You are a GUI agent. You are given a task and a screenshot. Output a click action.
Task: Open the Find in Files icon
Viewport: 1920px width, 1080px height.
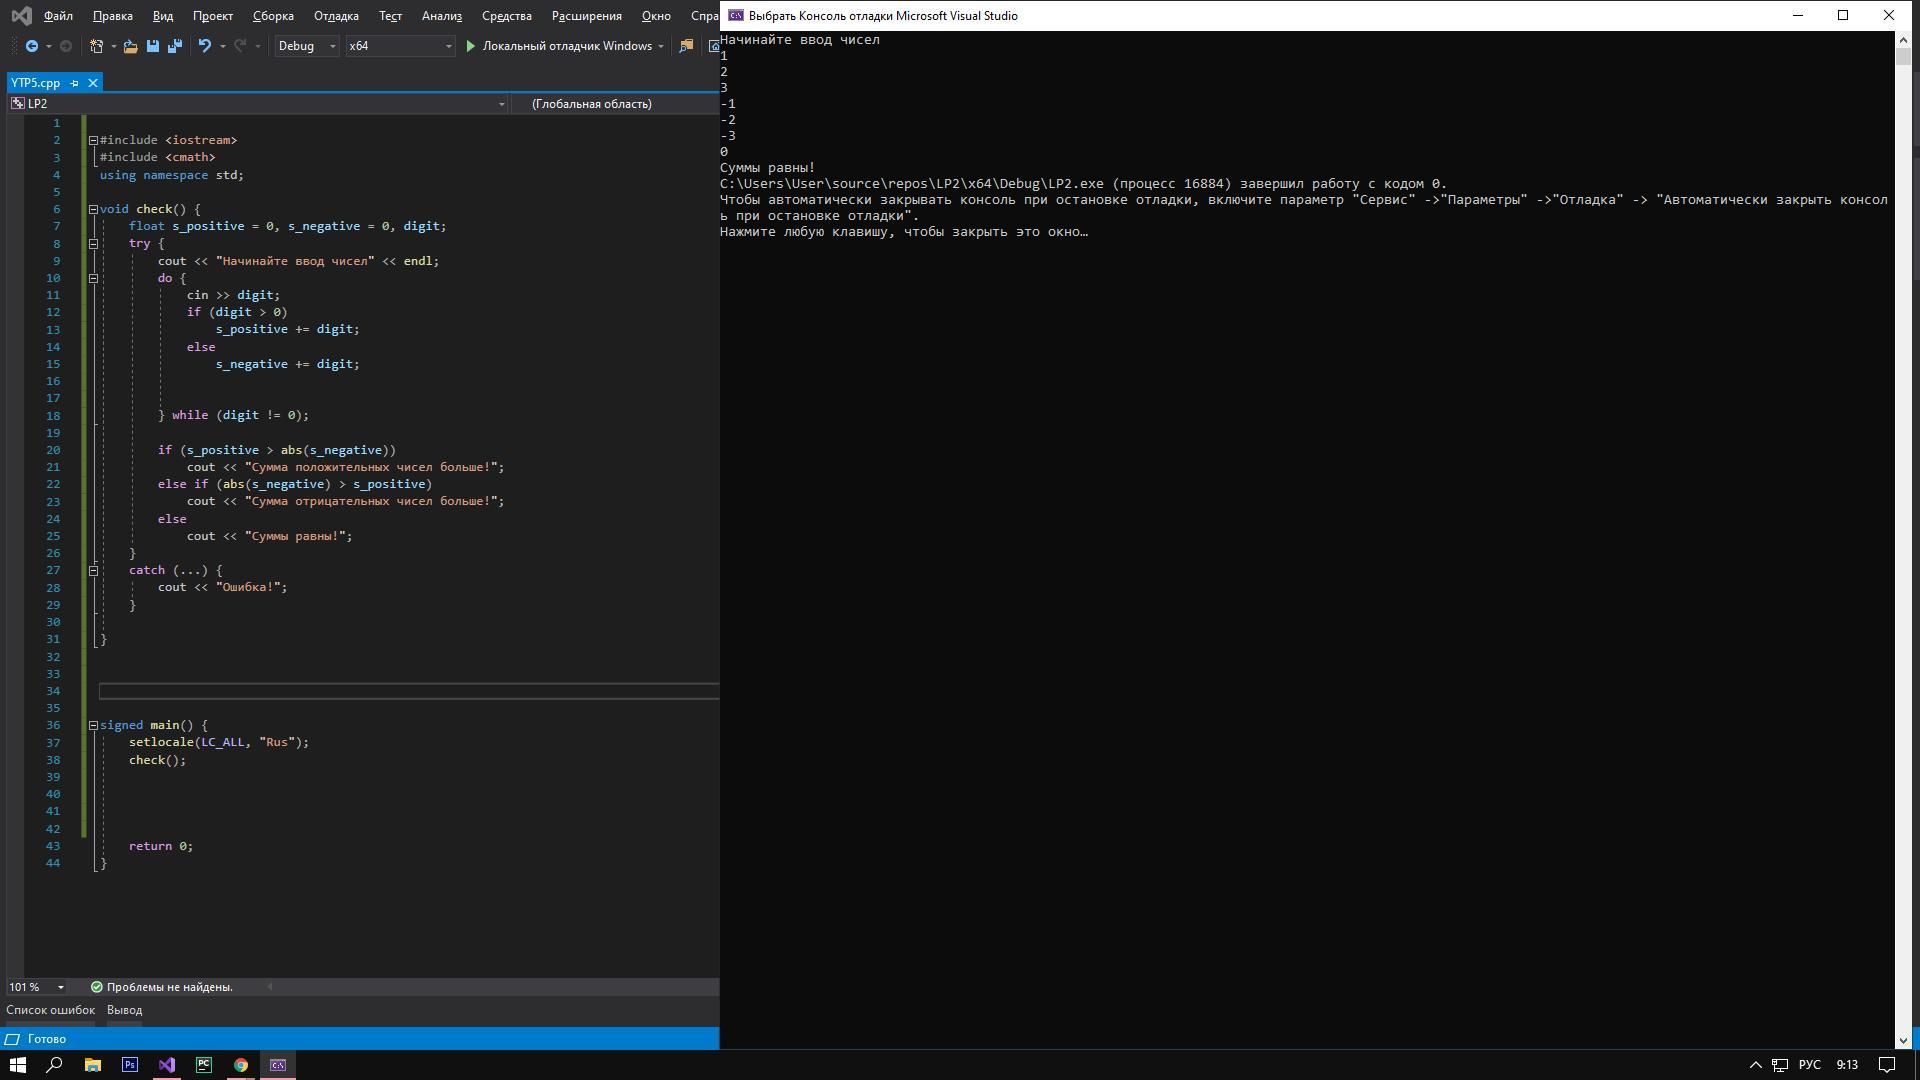pos(686,46)
